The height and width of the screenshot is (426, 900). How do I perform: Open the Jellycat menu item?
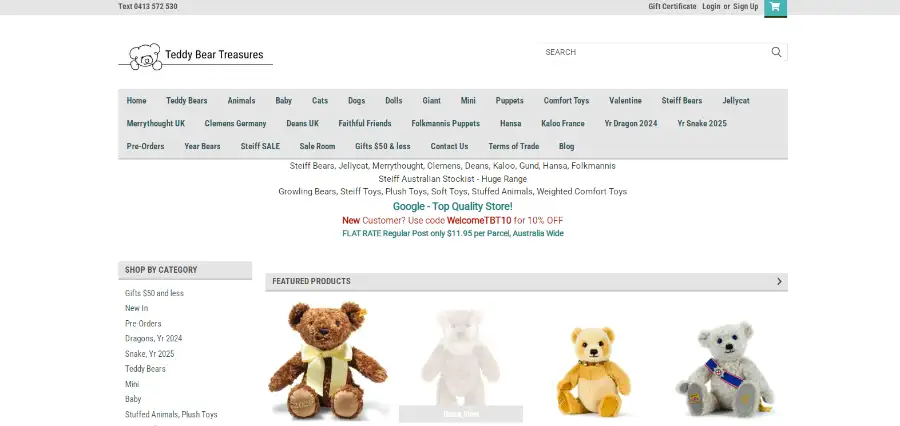[736, 100]
